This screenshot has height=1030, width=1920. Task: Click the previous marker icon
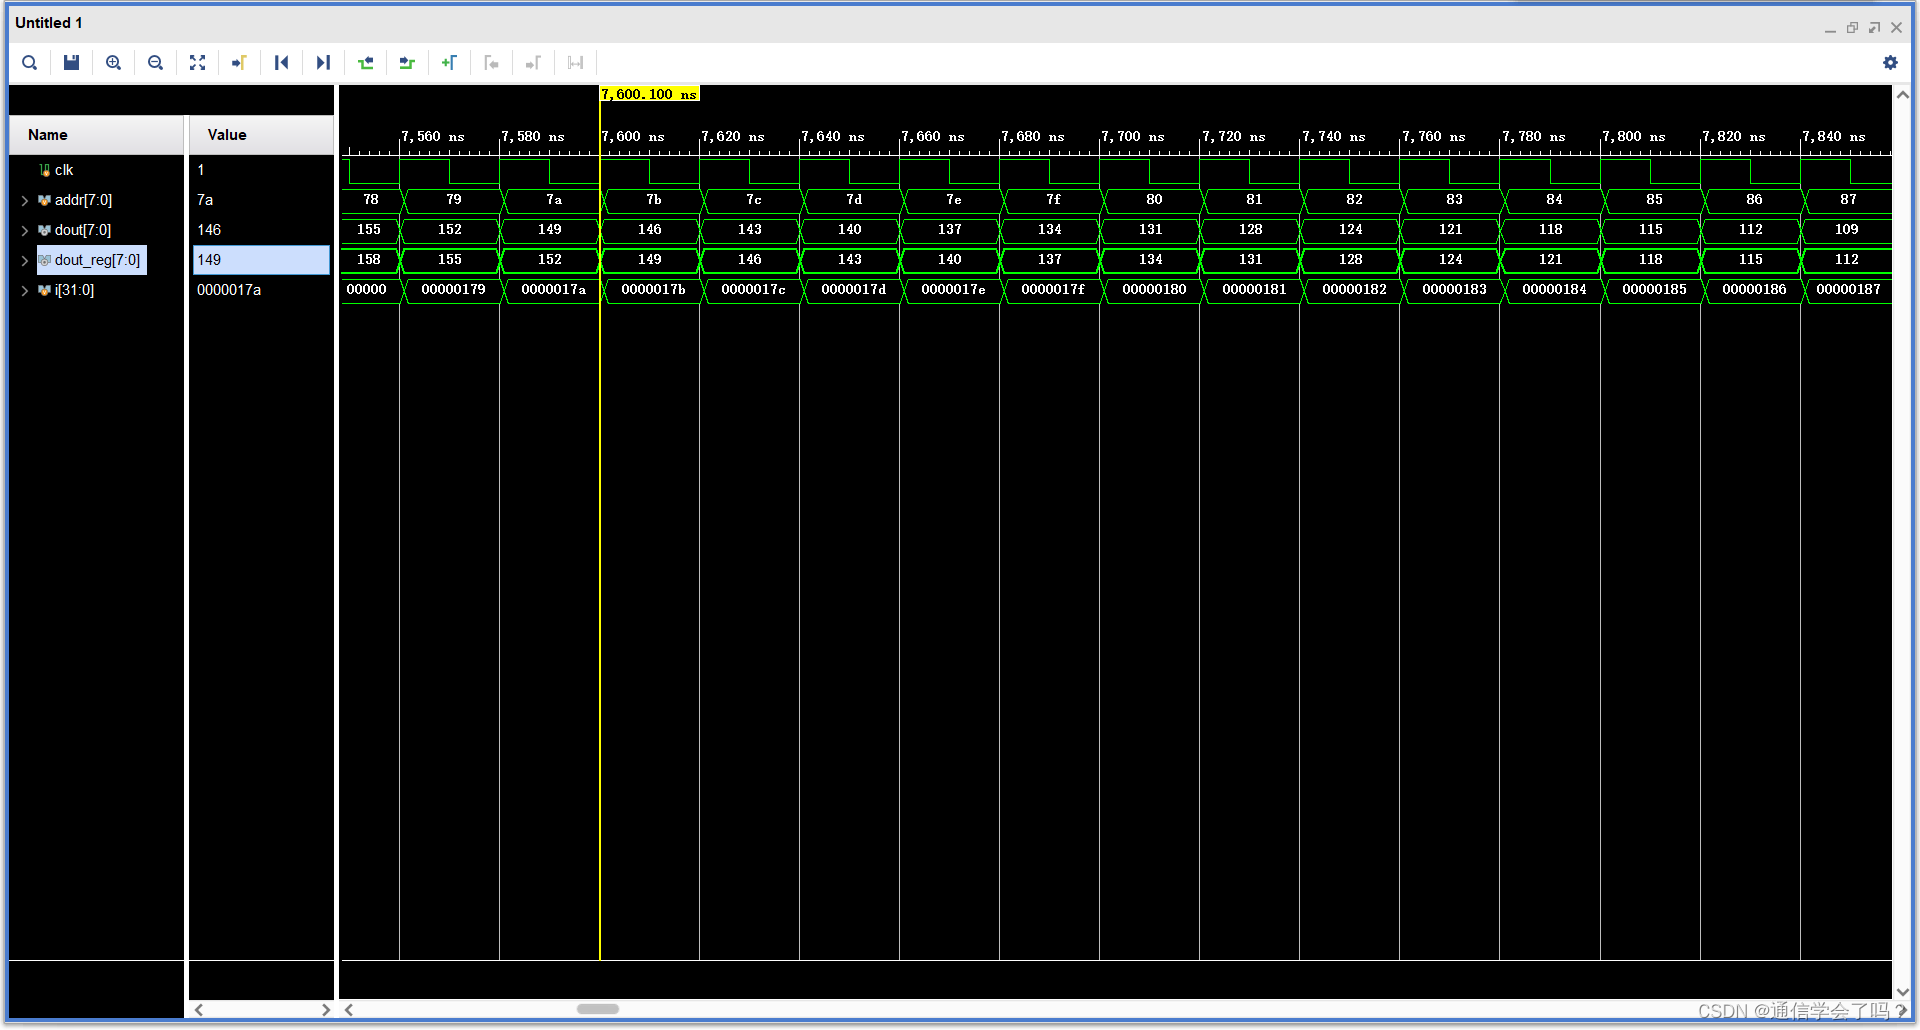click(x=491, y=63)
